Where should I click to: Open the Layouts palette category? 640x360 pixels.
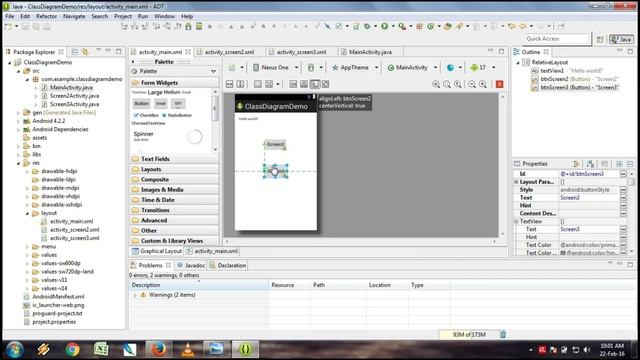click(175, 169)
